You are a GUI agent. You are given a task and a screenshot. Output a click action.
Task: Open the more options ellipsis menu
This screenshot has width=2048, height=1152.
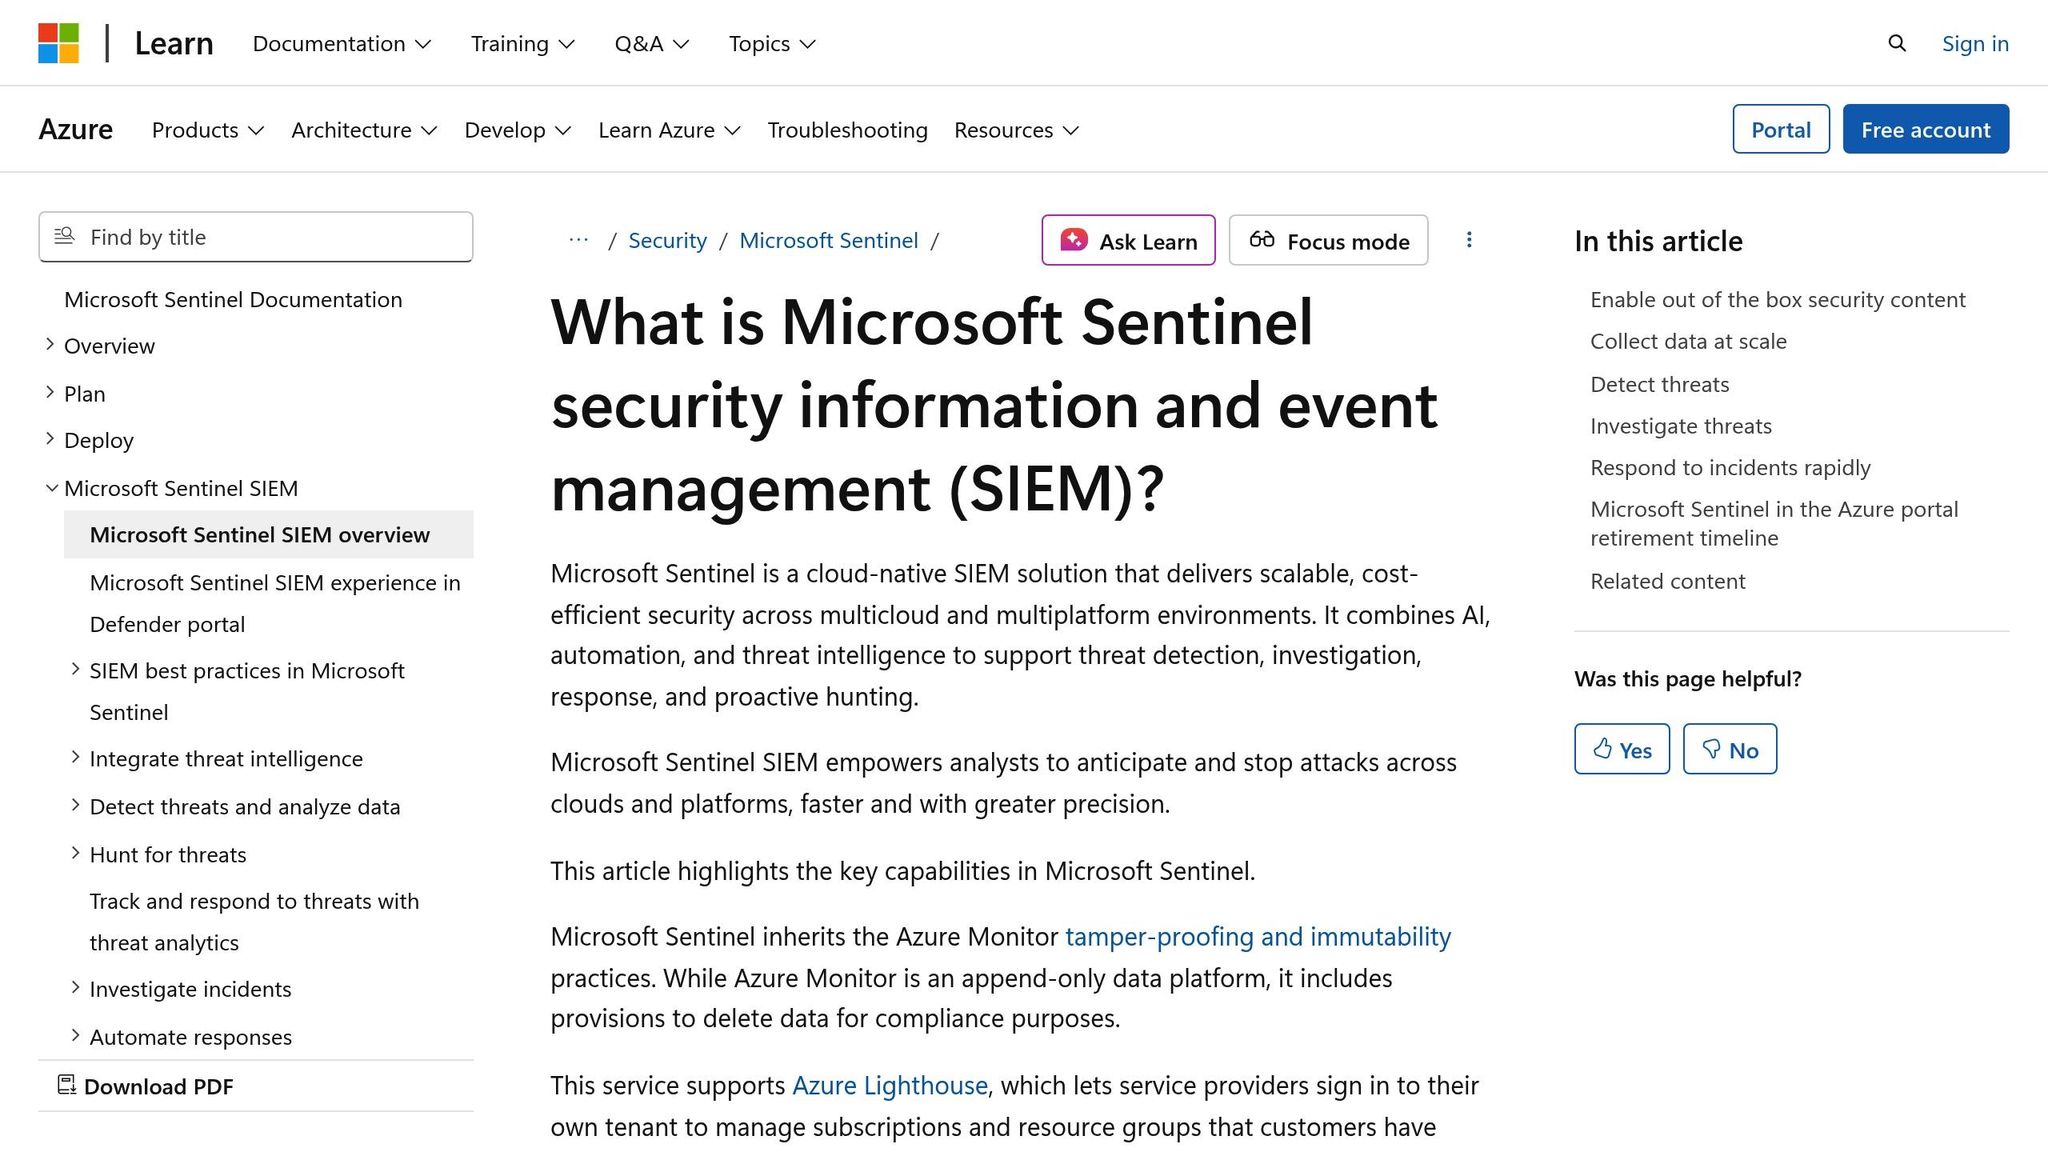click(x=1470, y=240)
